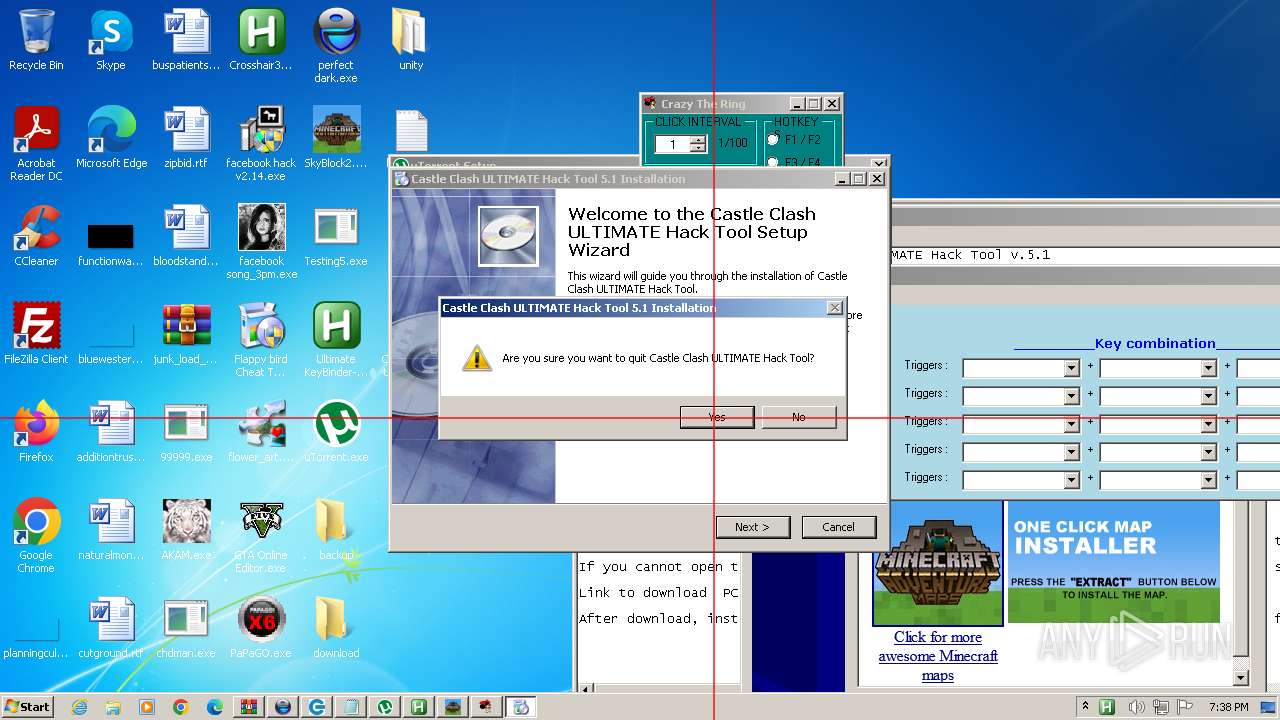Select the CCleaner desktop shortcut

pyautogui.click(x=36, y=236)
